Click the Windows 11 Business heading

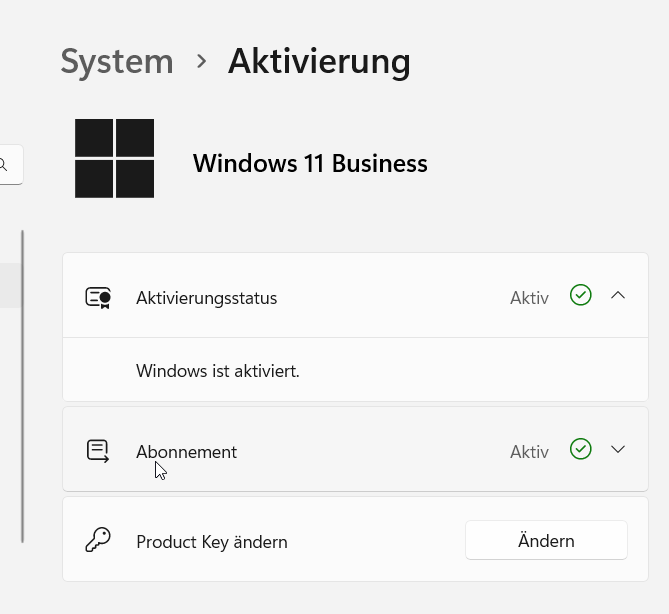click(x=310, y=163)
